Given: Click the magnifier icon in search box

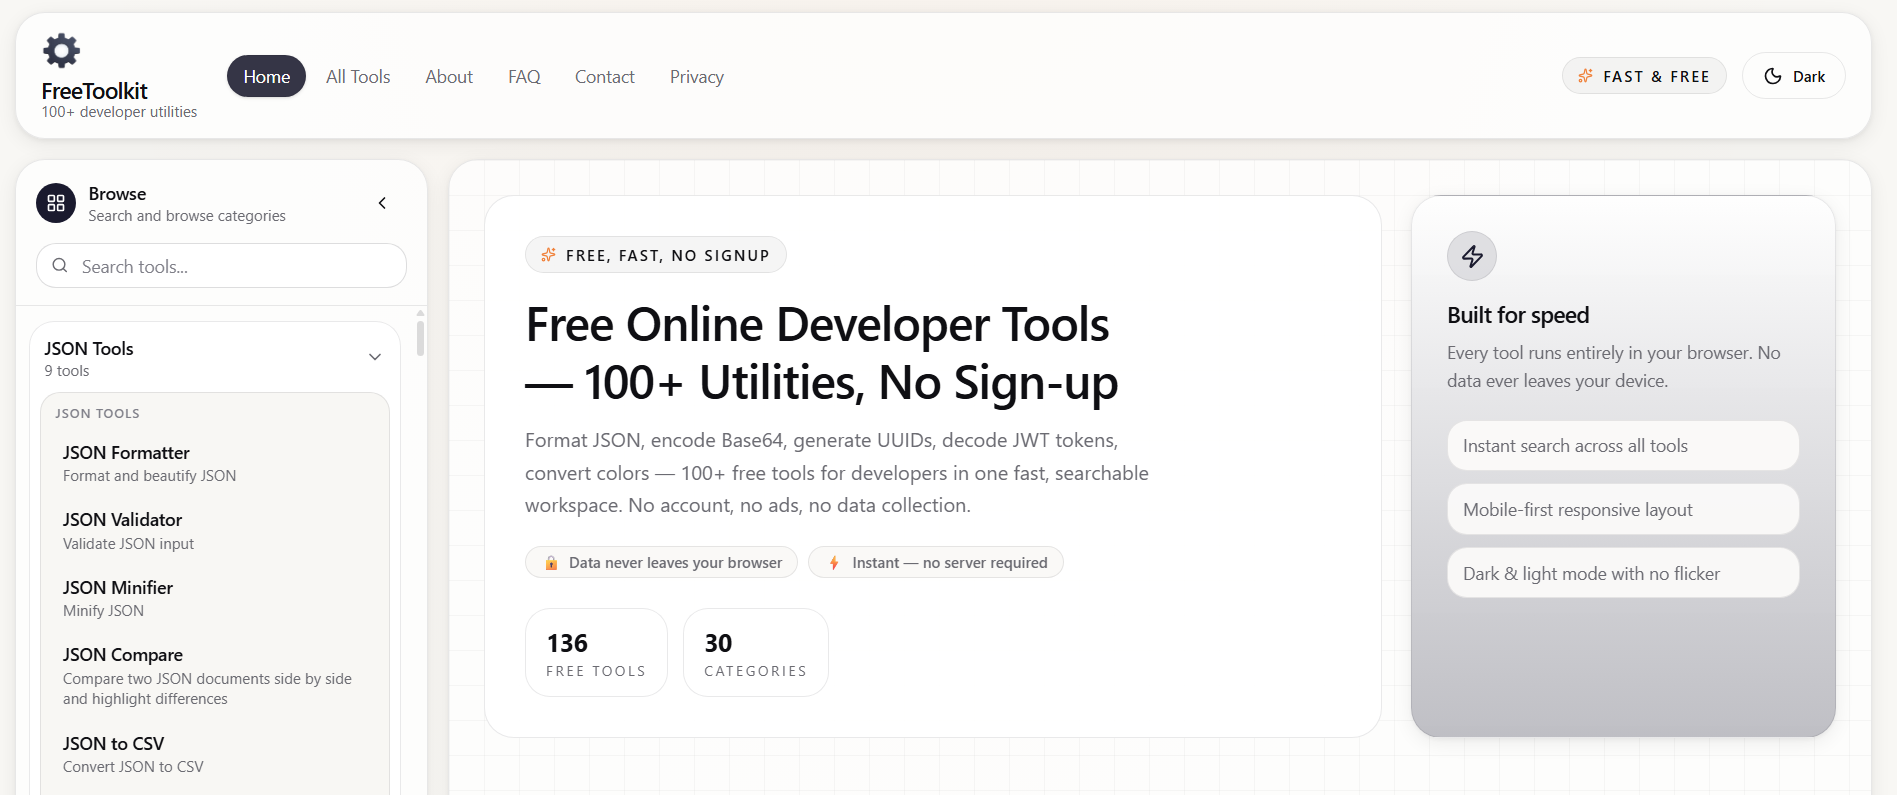Looking at the screenshot, I should pyautogui.click(x=60, y=266).
